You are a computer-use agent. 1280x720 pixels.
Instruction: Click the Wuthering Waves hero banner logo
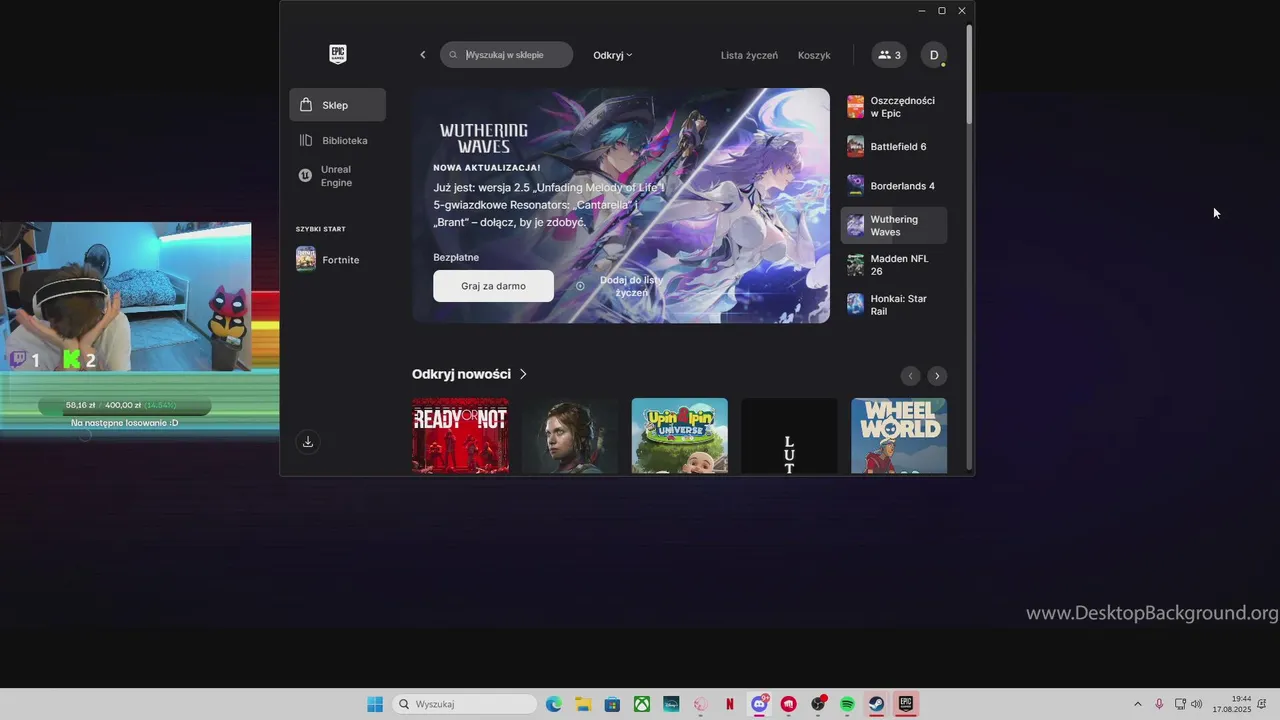[x=484, y=138]
